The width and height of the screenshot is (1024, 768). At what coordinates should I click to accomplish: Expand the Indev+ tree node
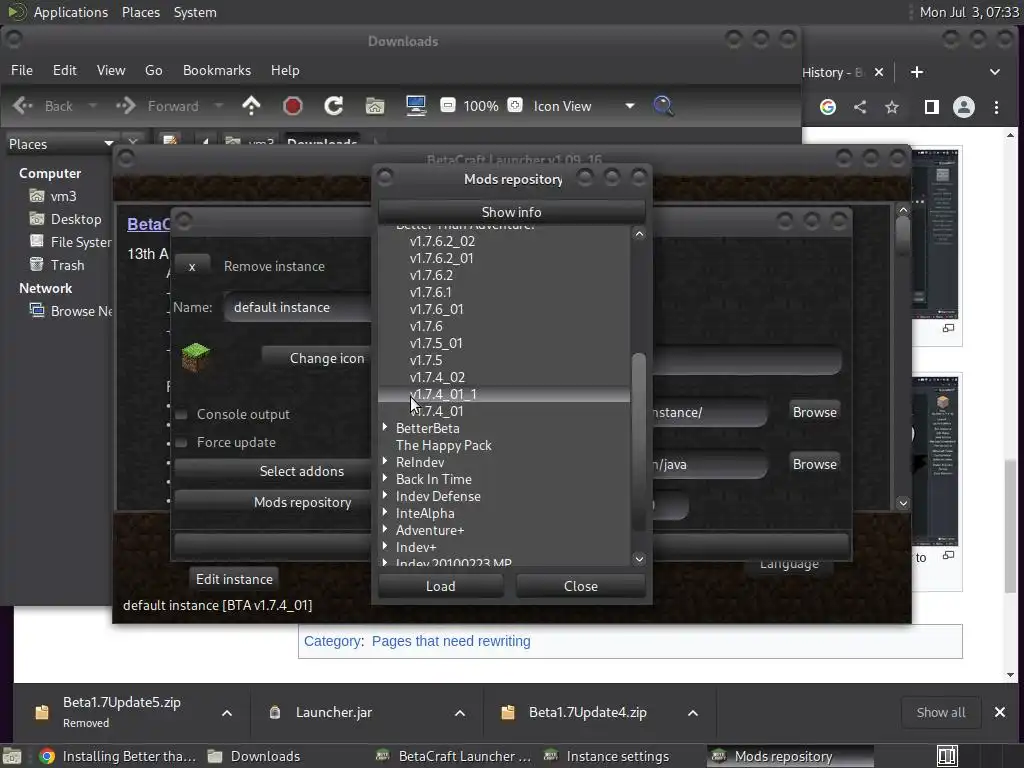(385, 546)
